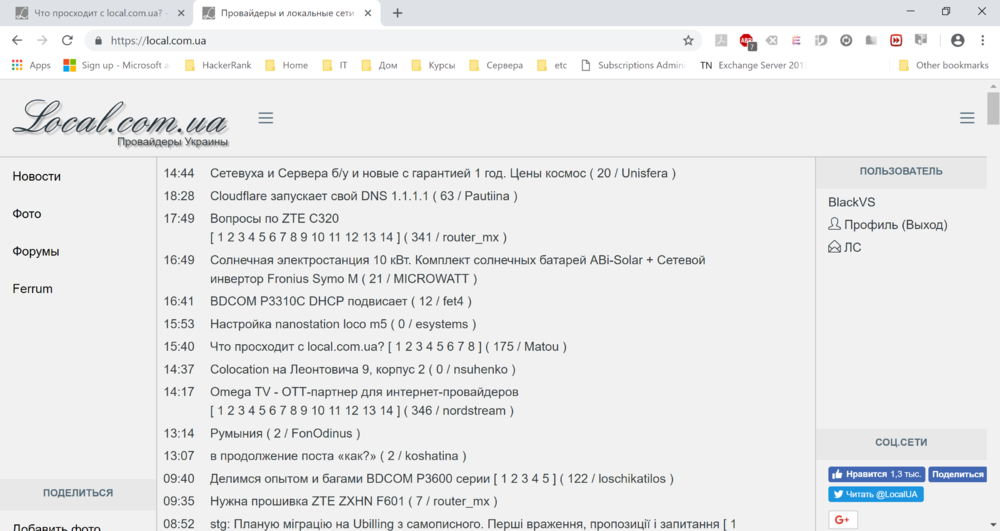
Task: Click the Google+ share button
Action: pos(842,519)
